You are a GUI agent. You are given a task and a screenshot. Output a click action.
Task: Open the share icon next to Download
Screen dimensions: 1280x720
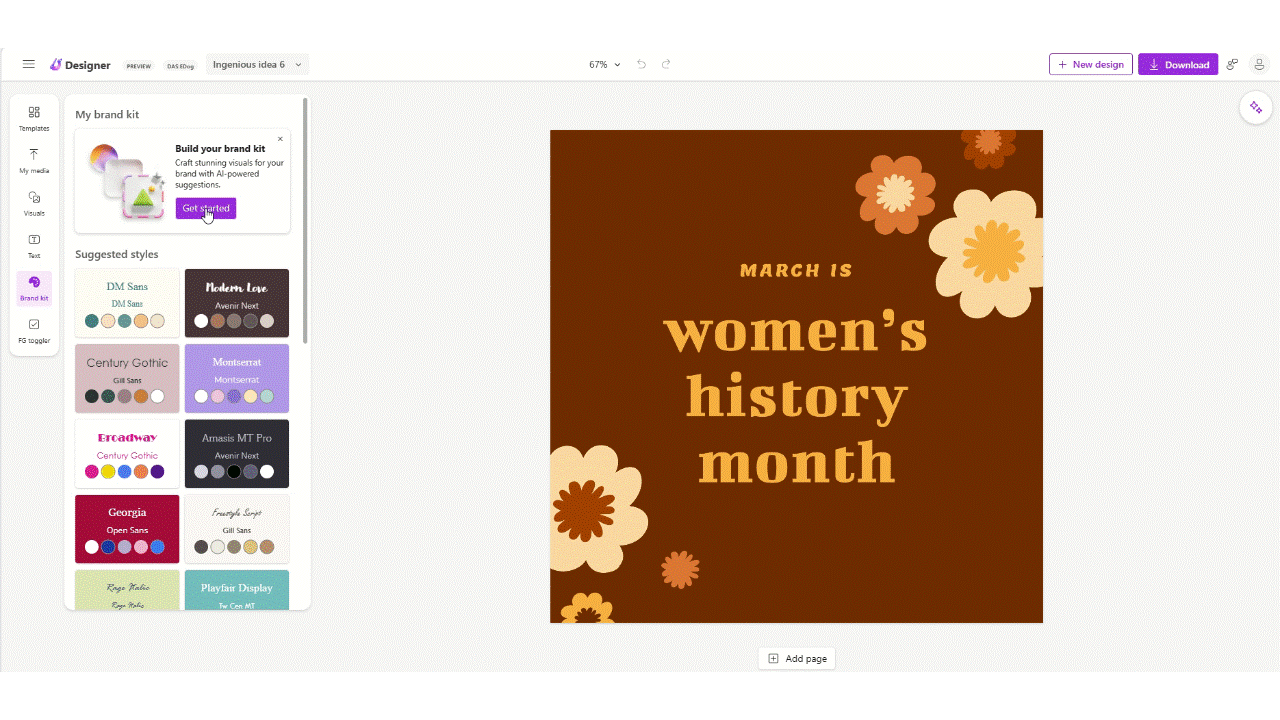click(x=1232, y=64)
